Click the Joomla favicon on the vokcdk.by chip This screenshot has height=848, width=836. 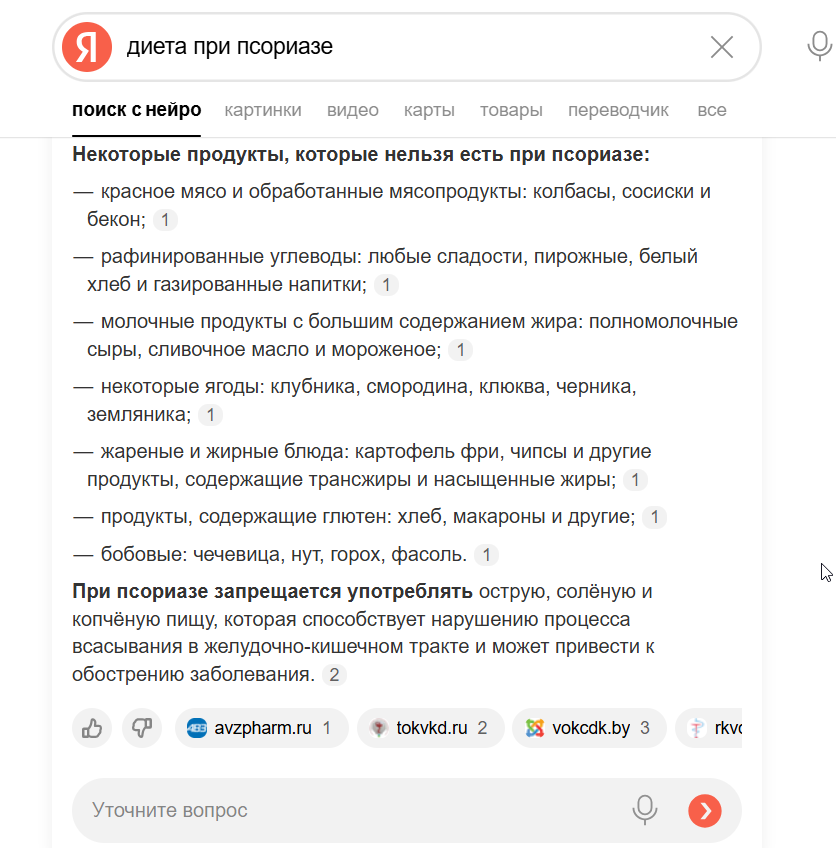coord(534,728)
